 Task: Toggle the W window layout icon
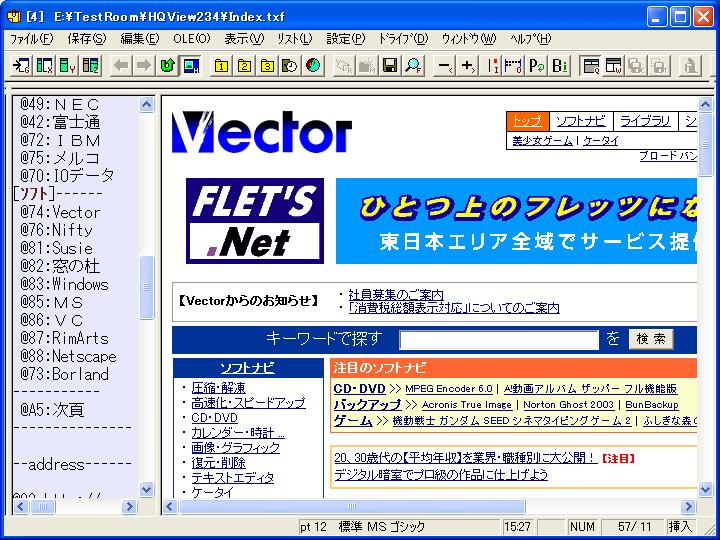pos(613,66)
